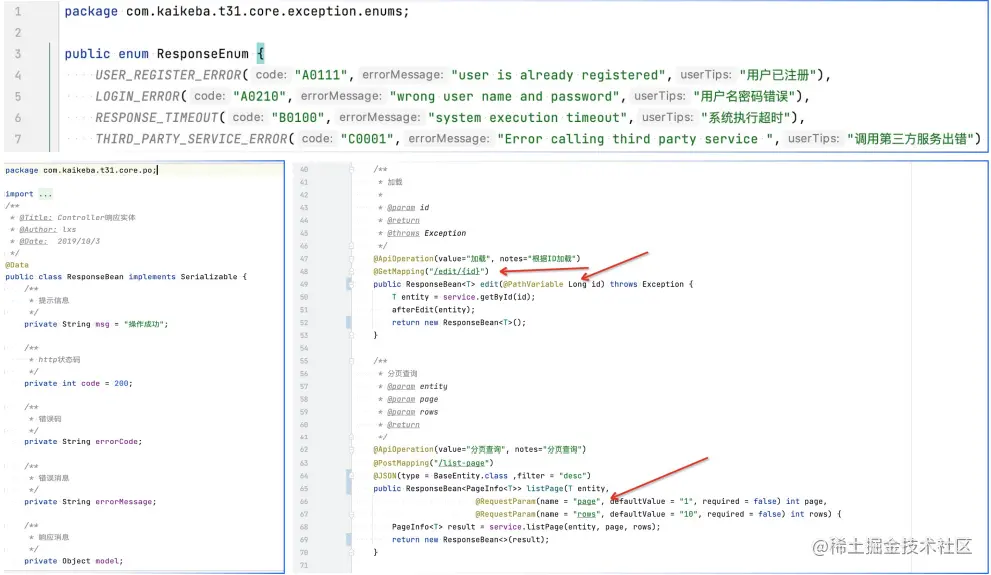
Task: Click the fold marker on line 61
Action: [351, 437]
